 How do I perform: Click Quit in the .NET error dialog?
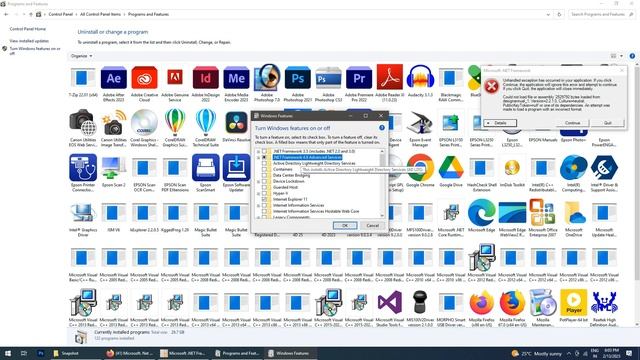point(608,123)
